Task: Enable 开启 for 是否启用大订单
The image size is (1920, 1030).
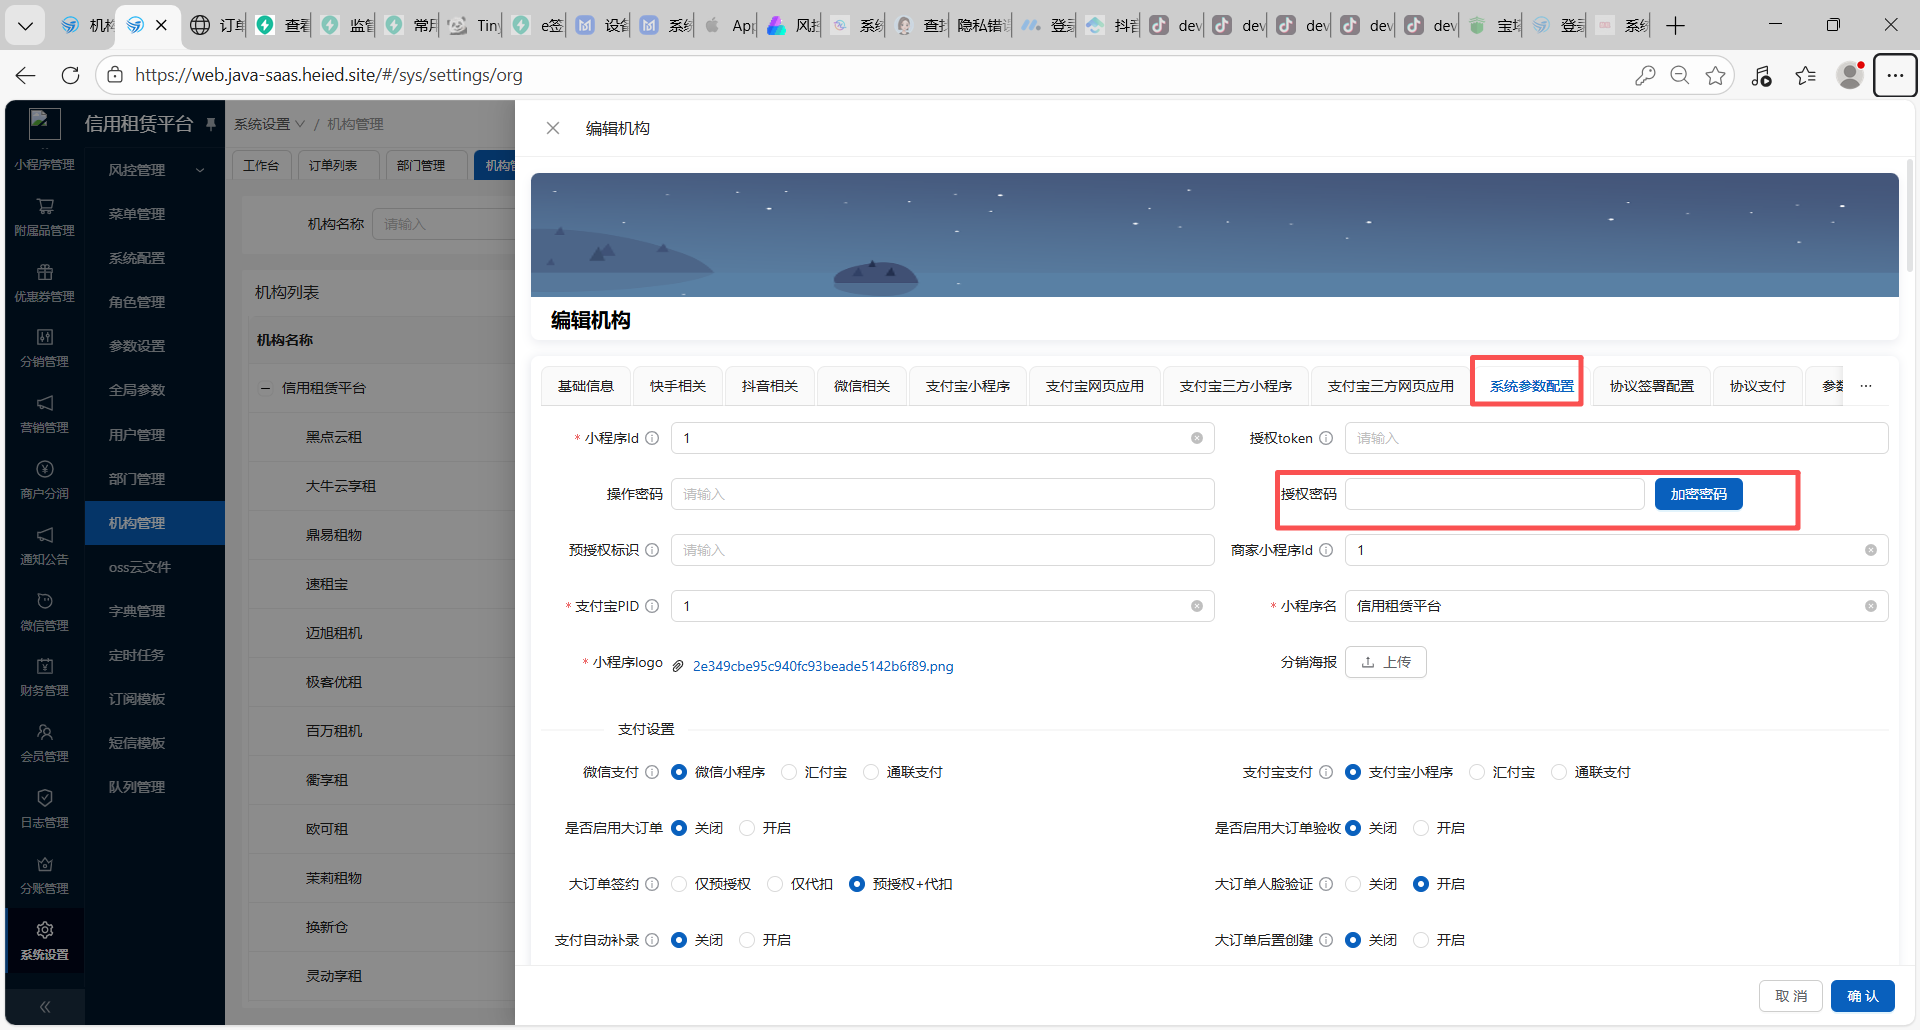Action: pyautogui.click(x=747, y=828)
